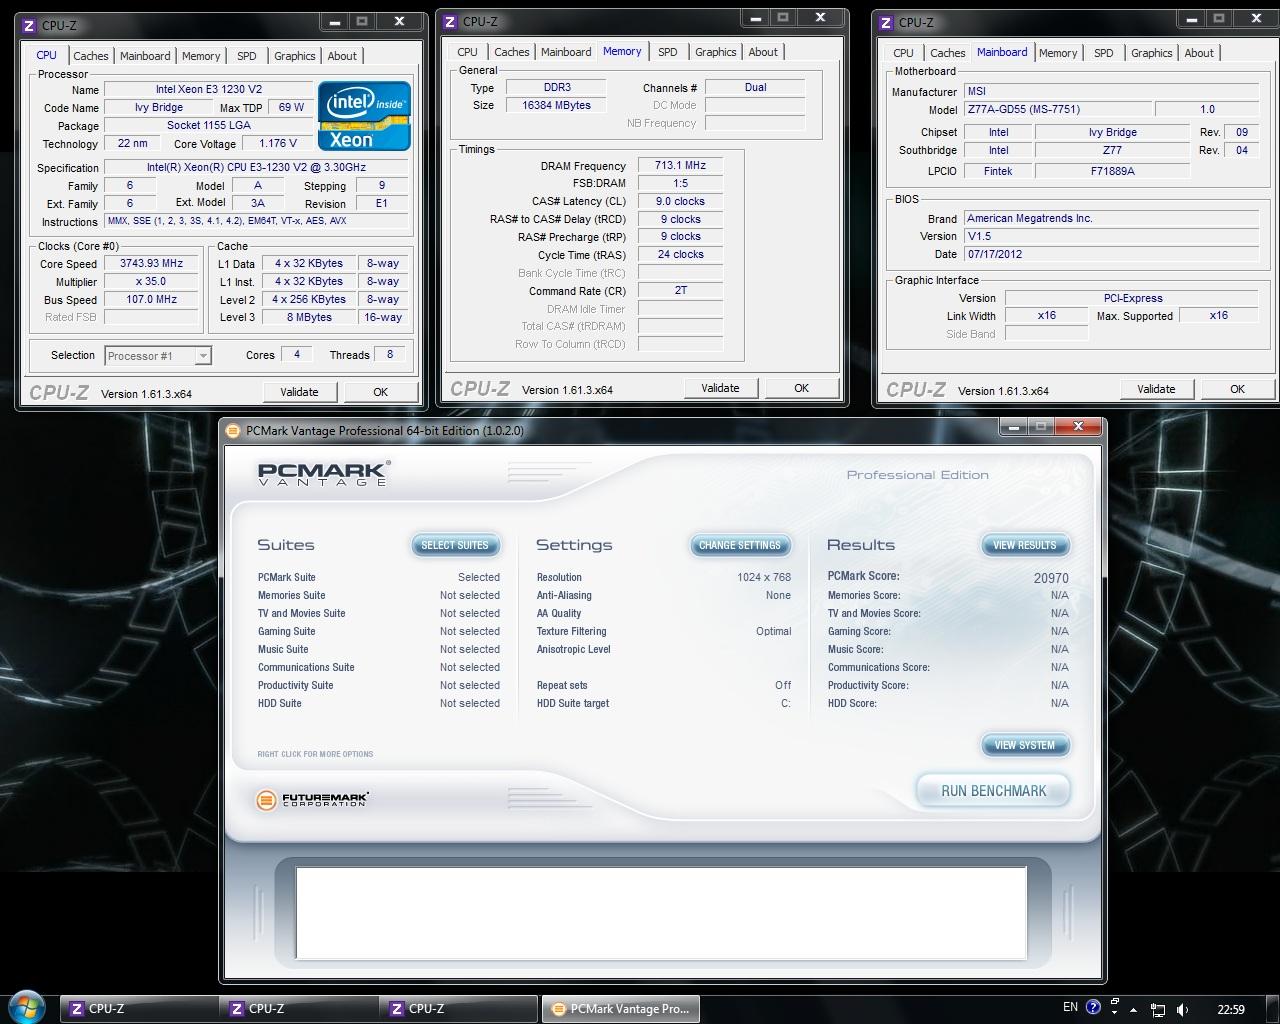
Task: Click the EN language indicator
Action: pos(1070,1007)
